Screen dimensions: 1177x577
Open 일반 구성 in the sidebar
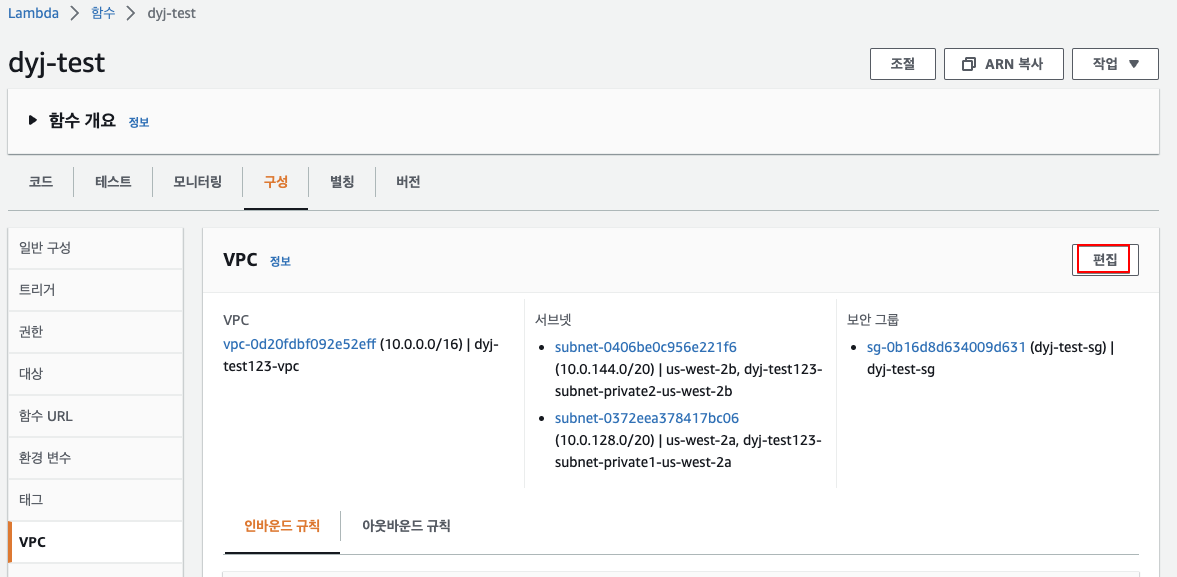pos(45,248)
